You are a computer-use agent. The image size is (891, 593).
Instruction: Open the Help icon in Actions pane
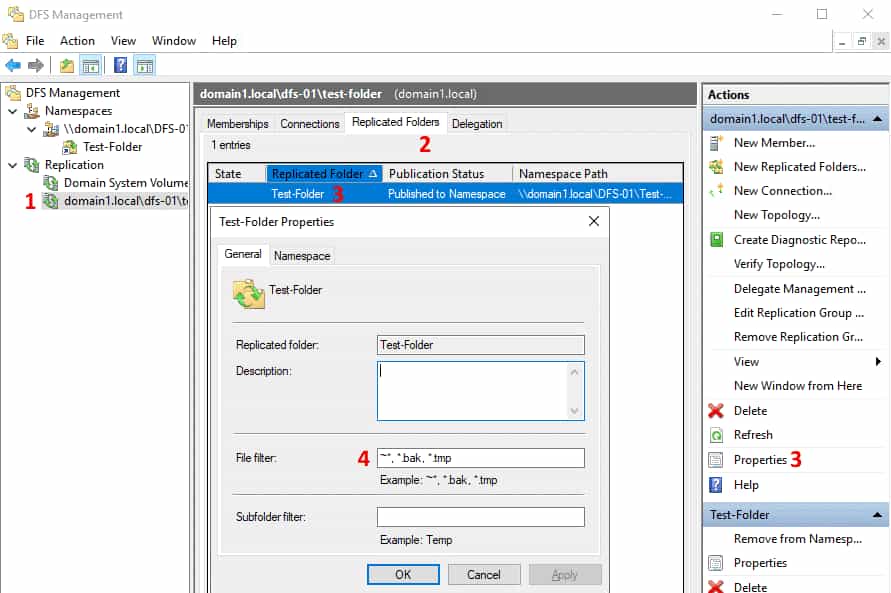point(716,485)
